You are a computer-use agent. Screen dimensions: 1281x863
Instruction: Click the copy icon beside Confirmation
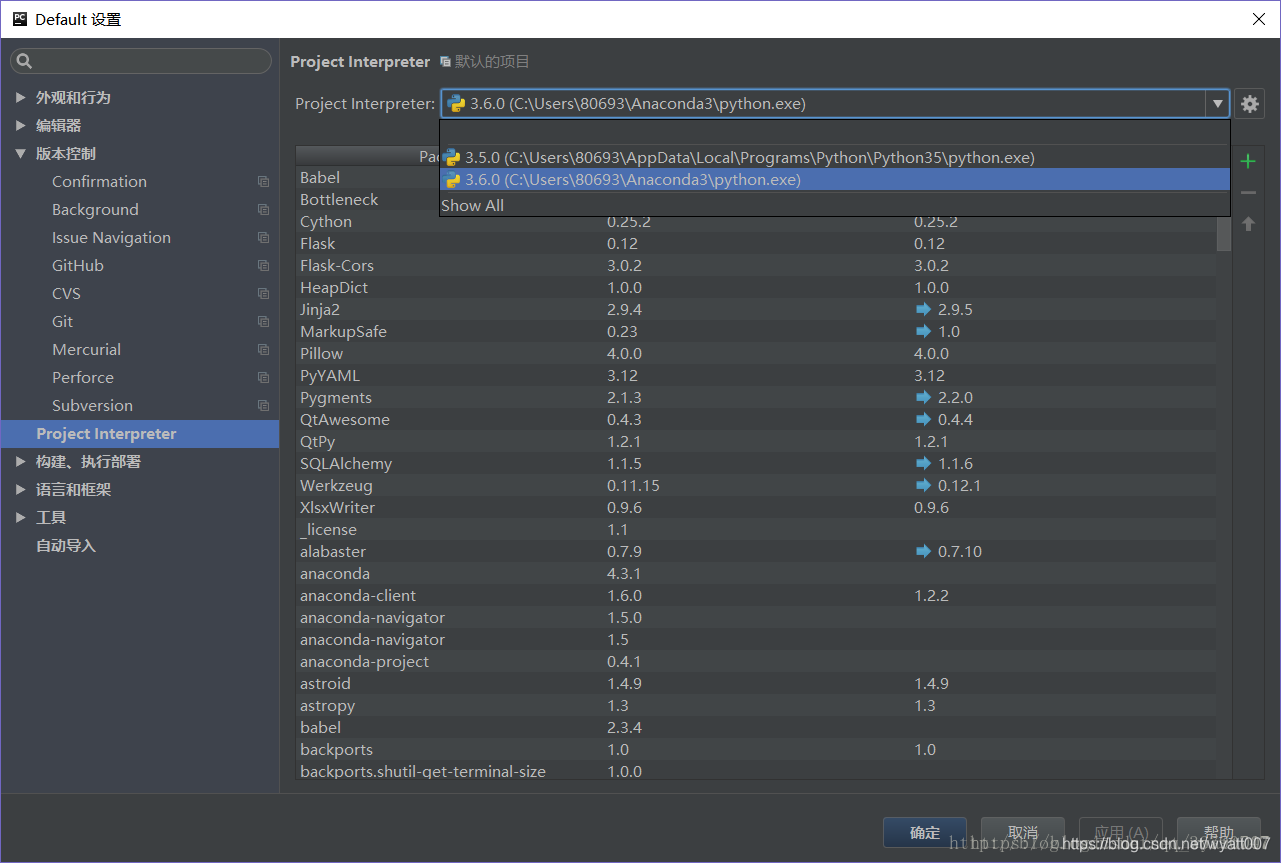tap(263, 182)
